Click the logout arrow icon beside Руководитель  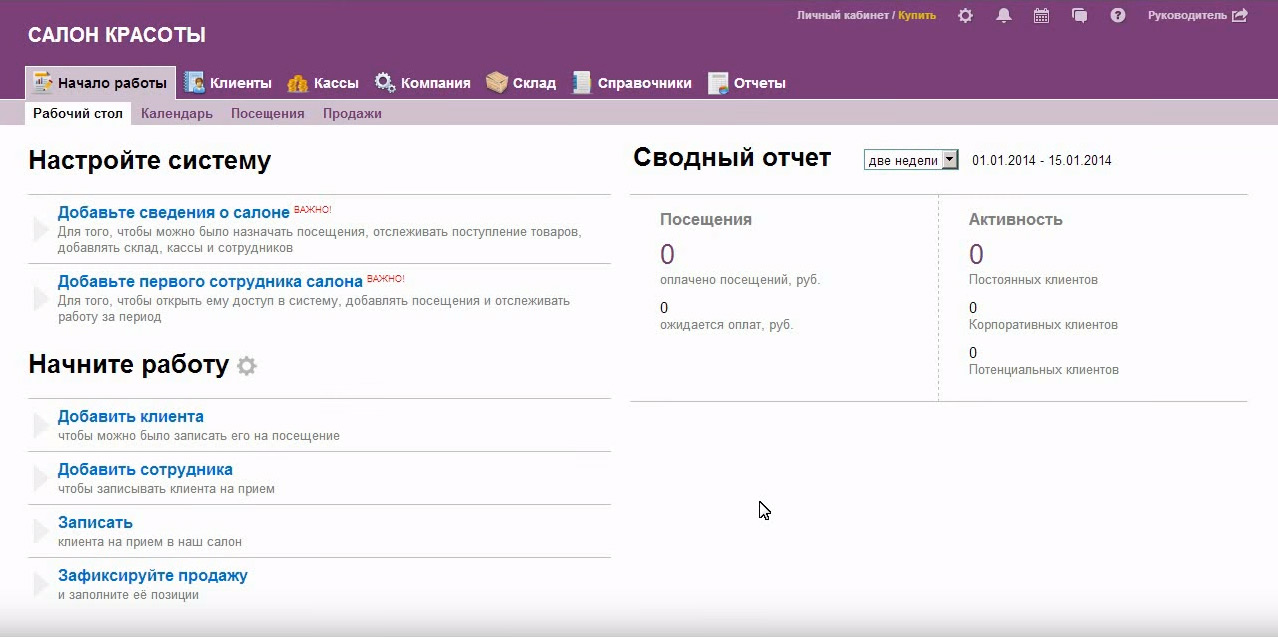(1240, 16)
